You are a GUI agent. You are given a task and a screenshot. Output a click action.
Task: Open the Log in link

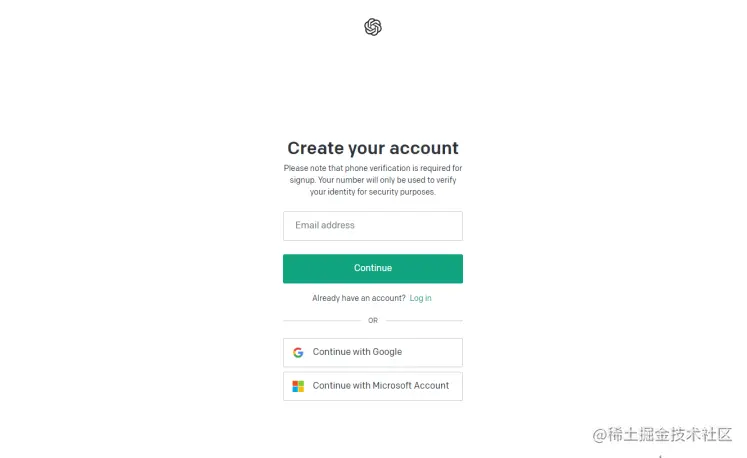pos(420,298)
